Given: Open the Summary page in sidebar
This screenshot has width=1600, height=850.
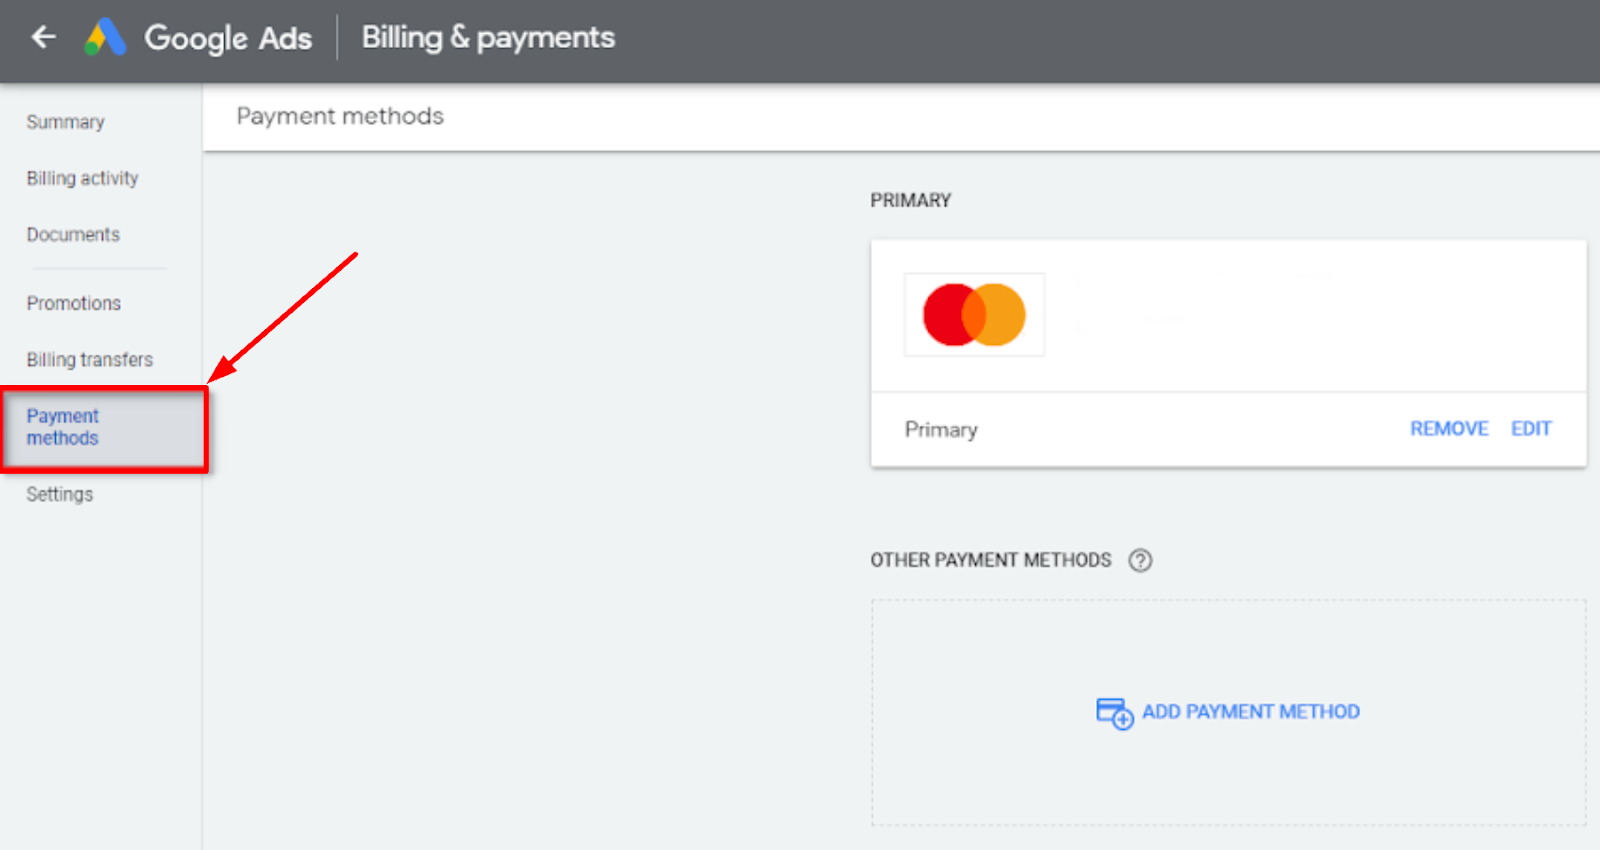Looking at the screenshot, I should coord(65,122).
